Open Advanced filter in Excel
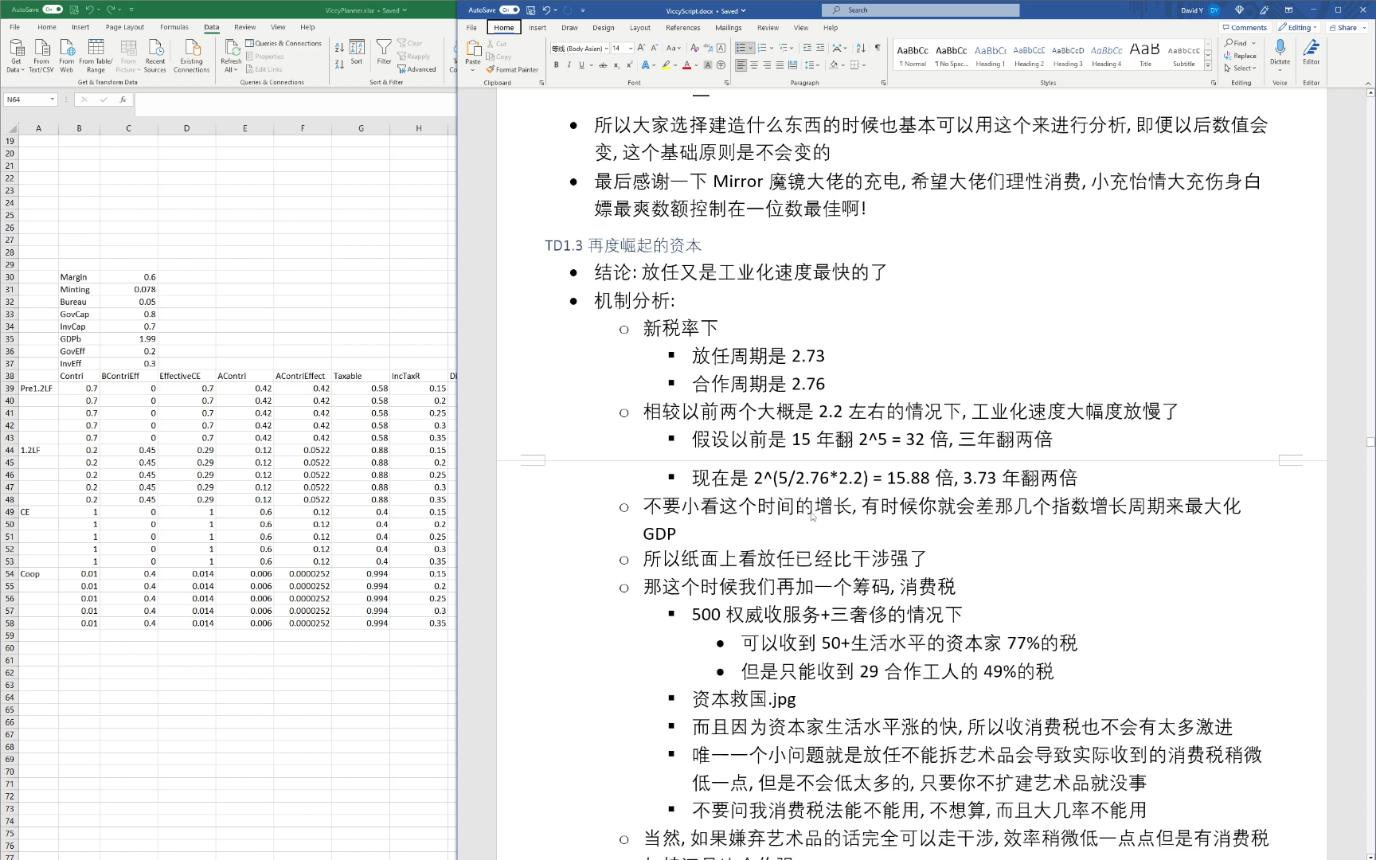Screen dimensions: 1376x860 click(x=417, y=69)
